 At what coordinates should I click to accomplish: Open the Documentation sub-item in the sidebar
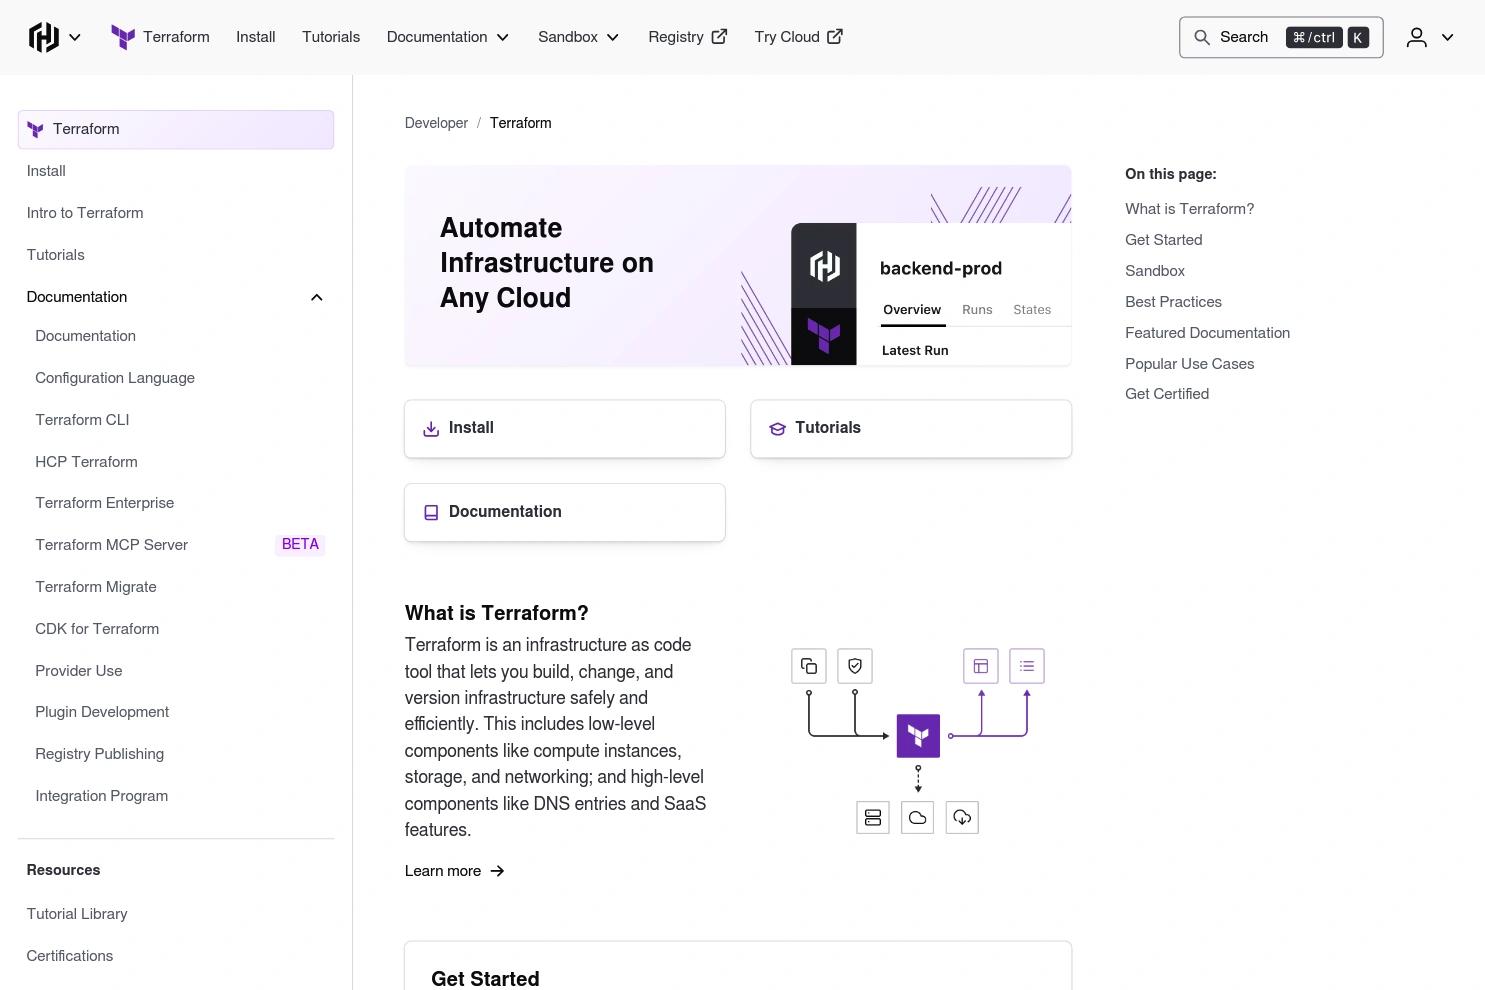tap(86, 336)
